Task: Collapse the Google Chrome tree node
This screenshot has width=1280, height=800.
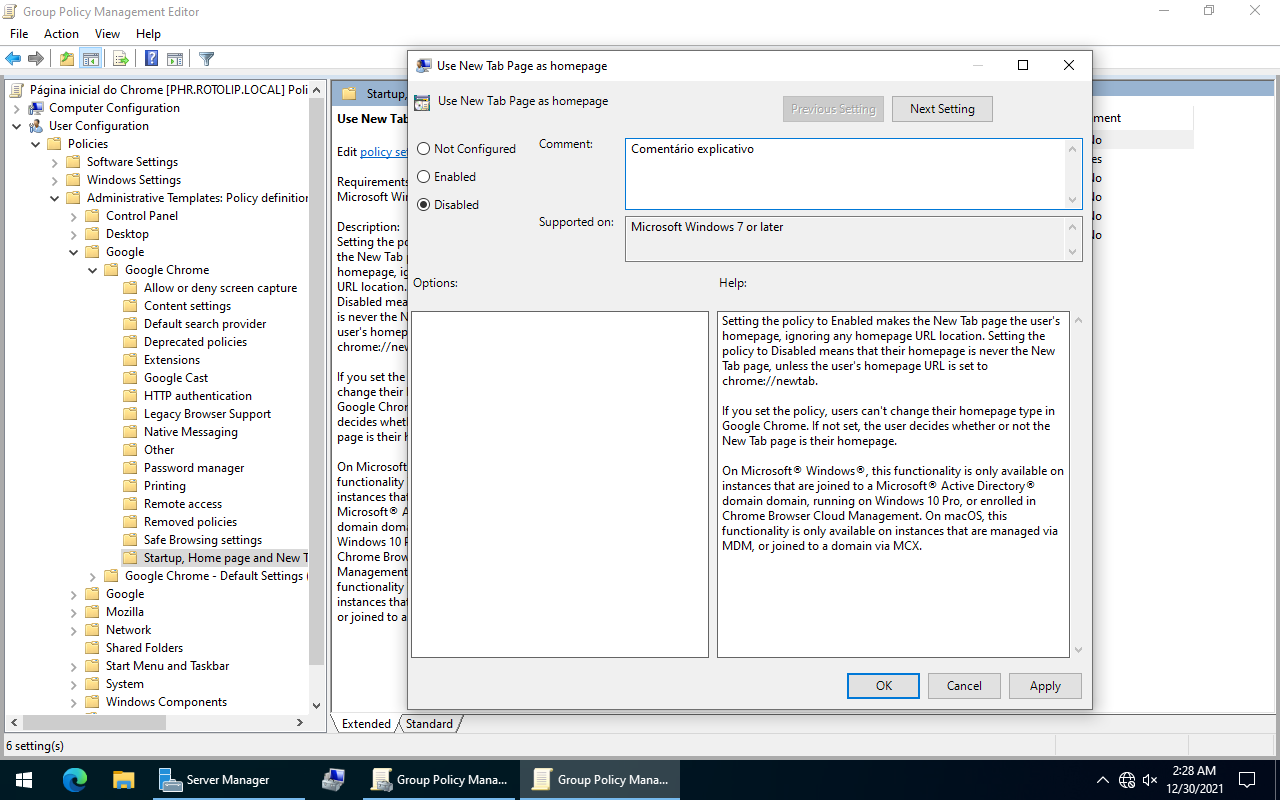Action: tap(93, 270)
